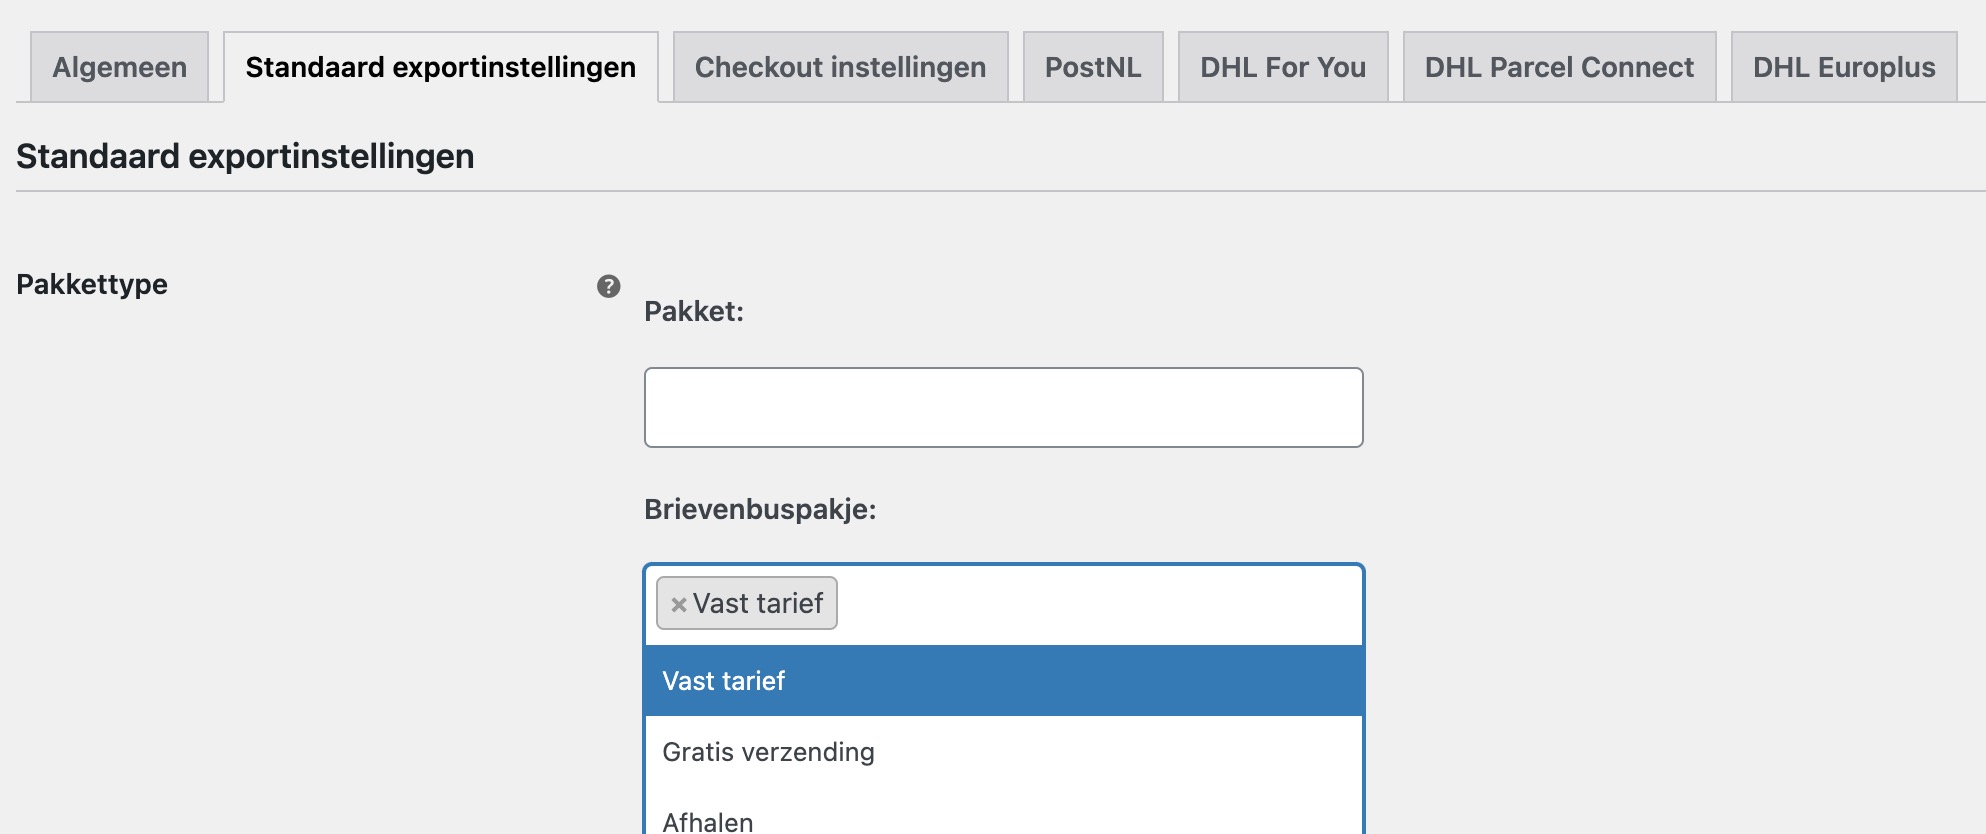1986x834 pixels.
Task: Open the DHL Parcel Connect tab
Action: coord(1558,66)
